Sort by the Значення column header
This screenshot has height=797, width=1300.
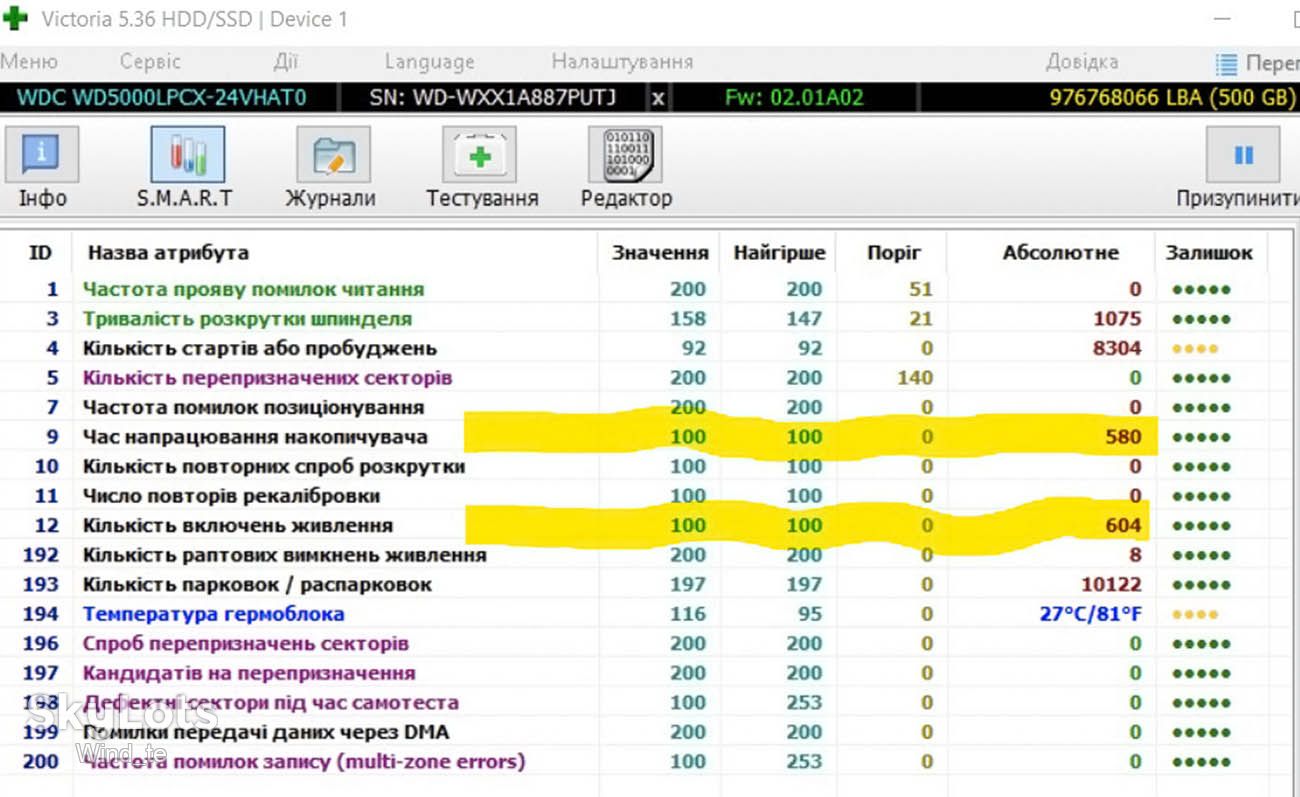tap(660, 253)
